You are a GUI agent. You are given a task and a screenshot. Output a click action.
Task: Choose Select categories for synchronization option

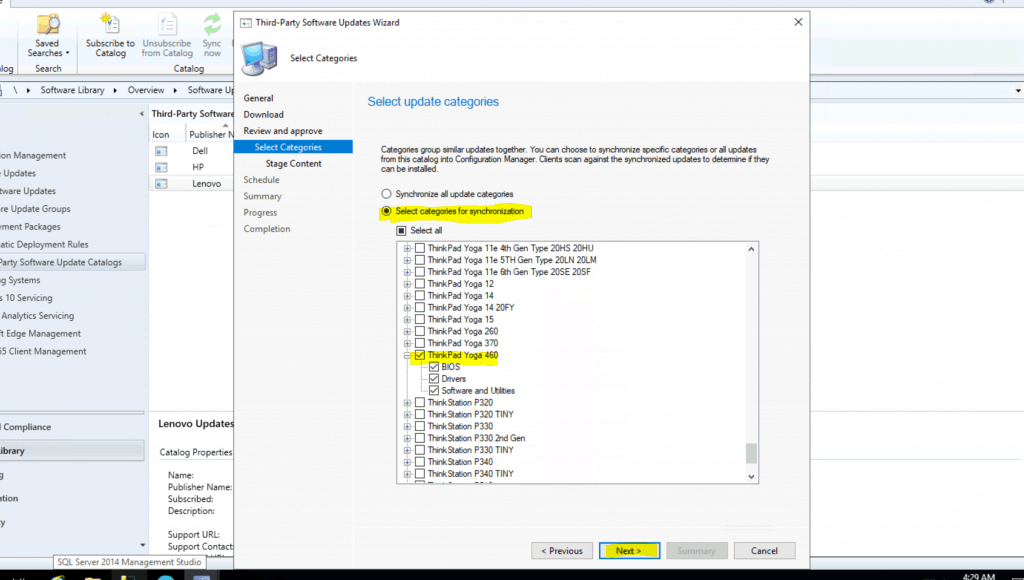point(387,211)
